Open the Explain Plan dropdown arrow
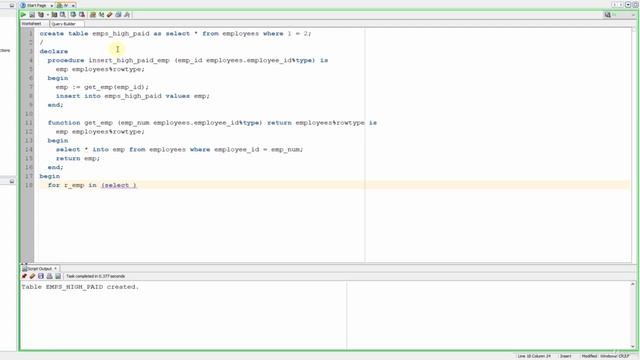Screen dimensions: 640x360 coord(47,15)
